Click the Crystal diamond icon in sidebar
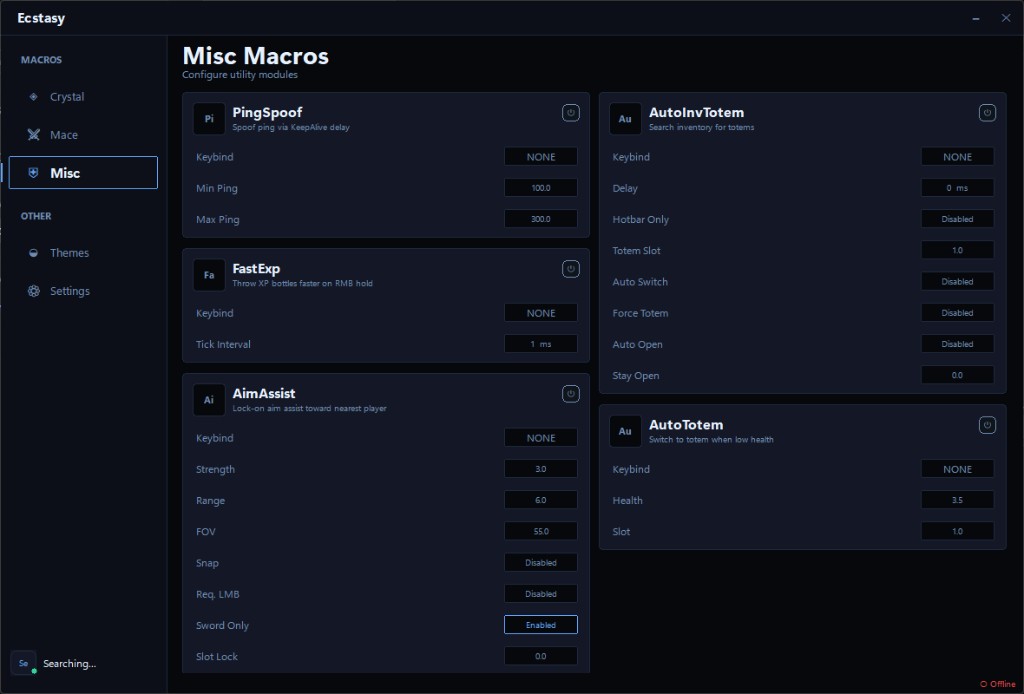This screenshot has width=1024, height=694. pyautogui.click(x=33, y=97)
